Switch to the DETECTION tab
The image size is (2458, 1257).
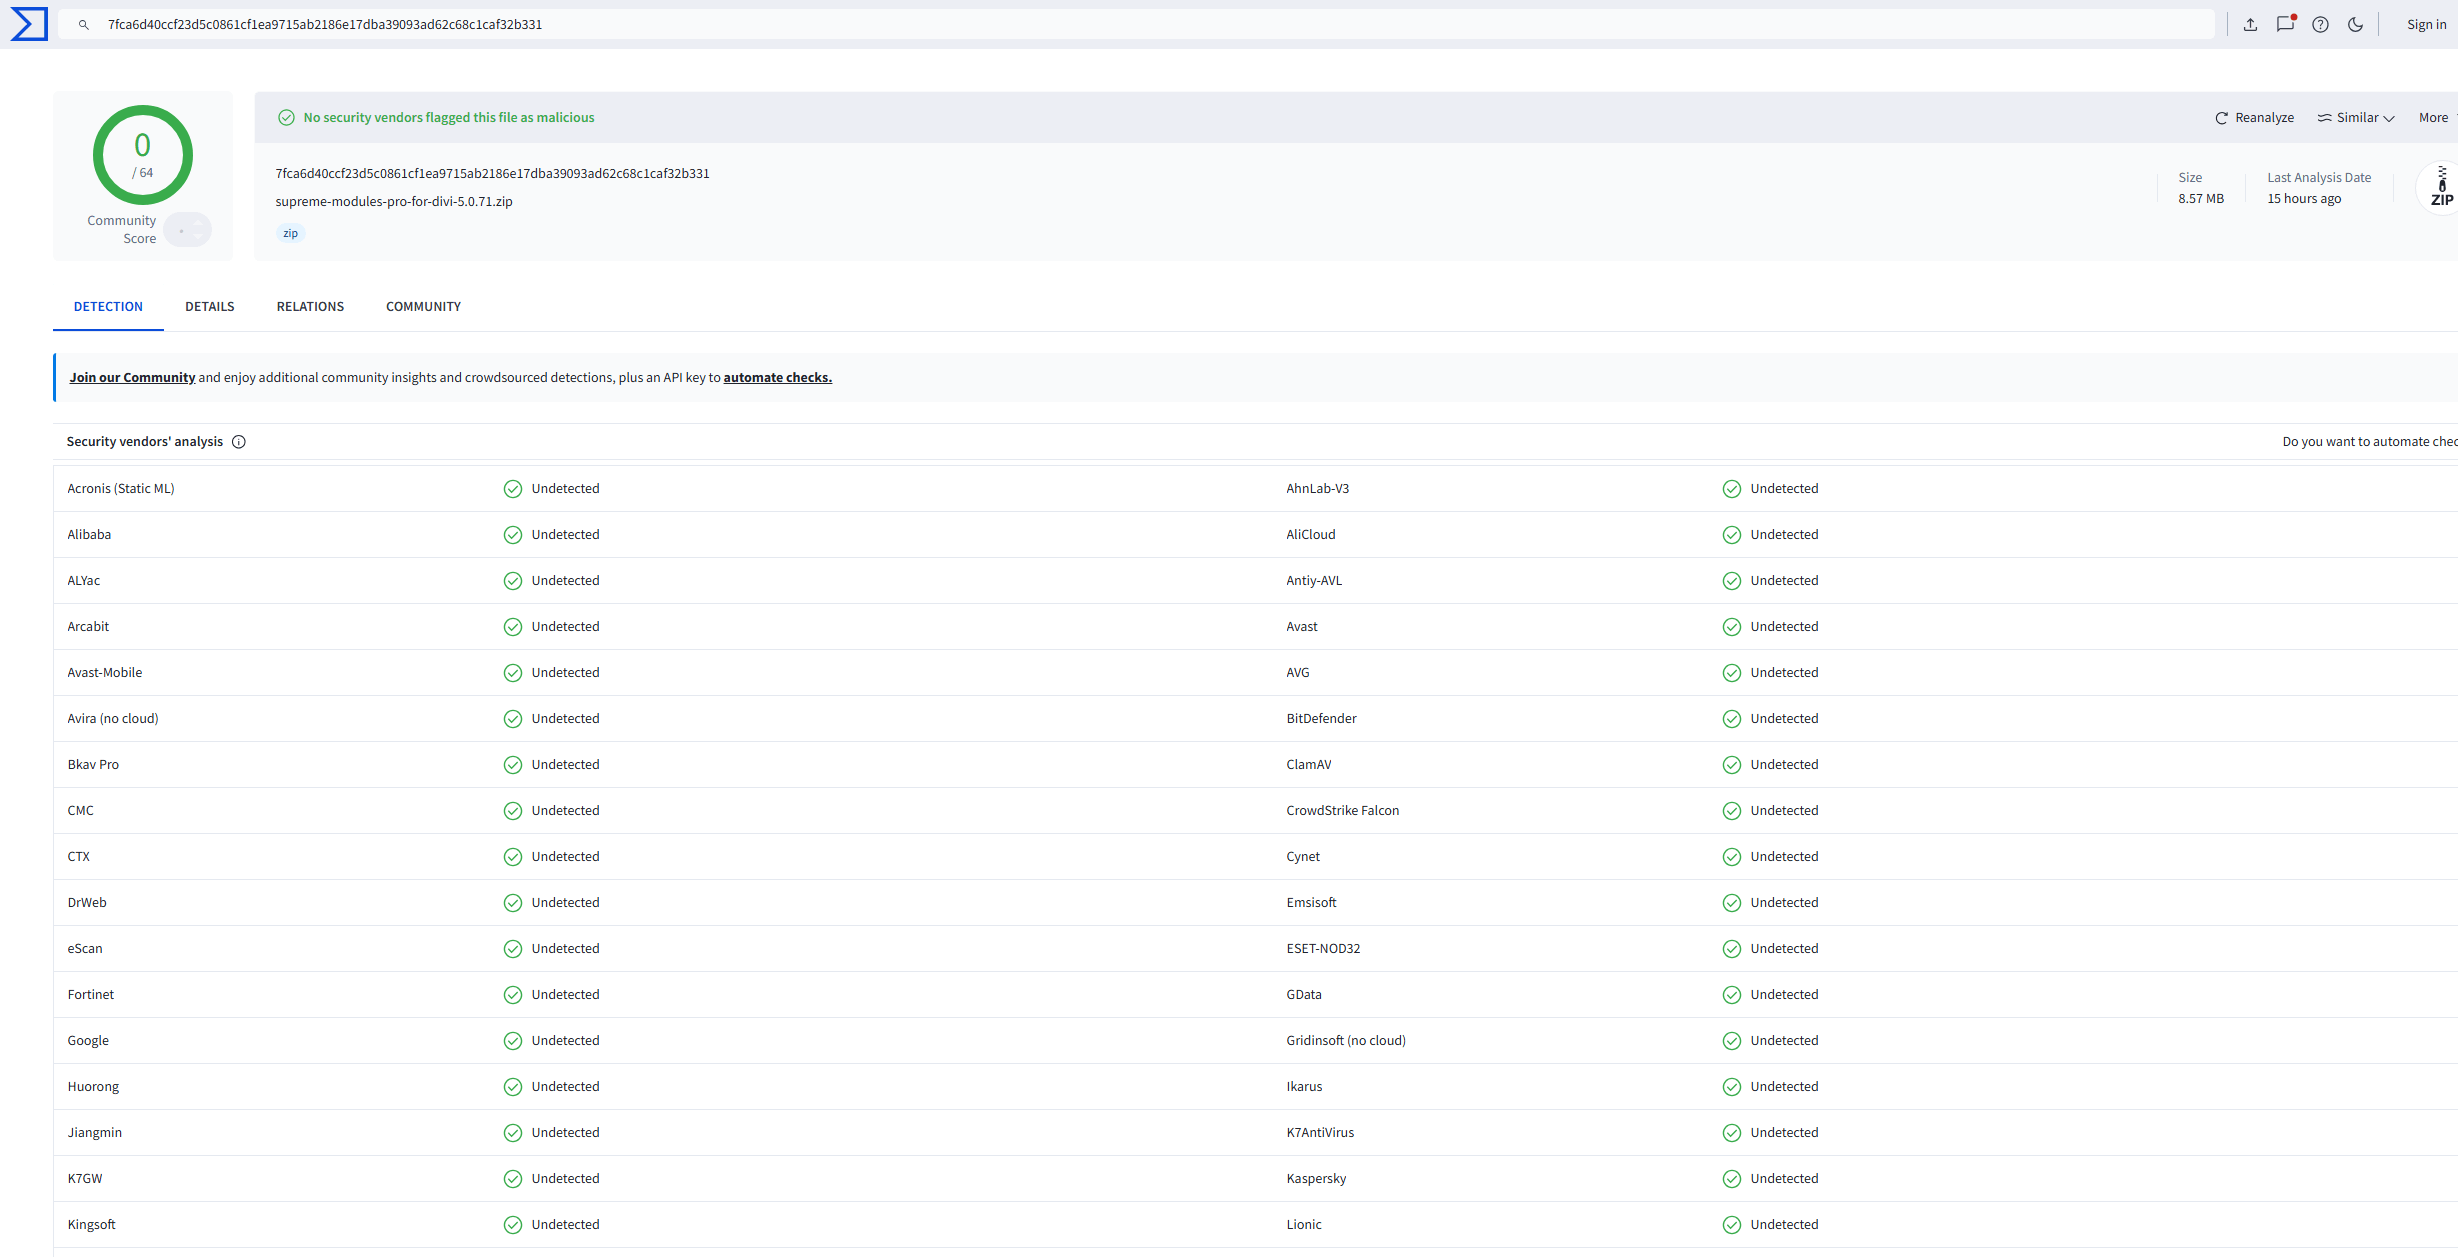point(108,307)
